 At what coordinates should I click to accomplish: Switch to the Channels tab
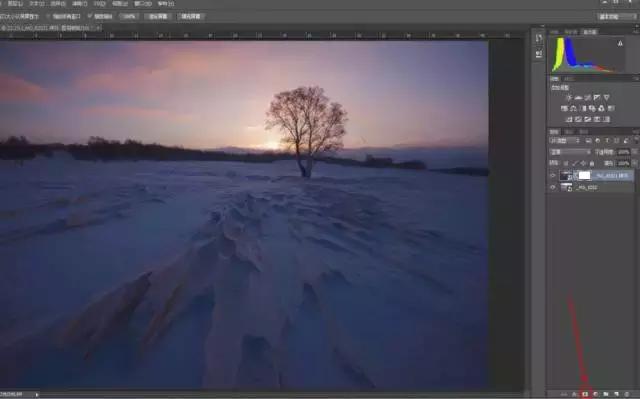point(570,132)
